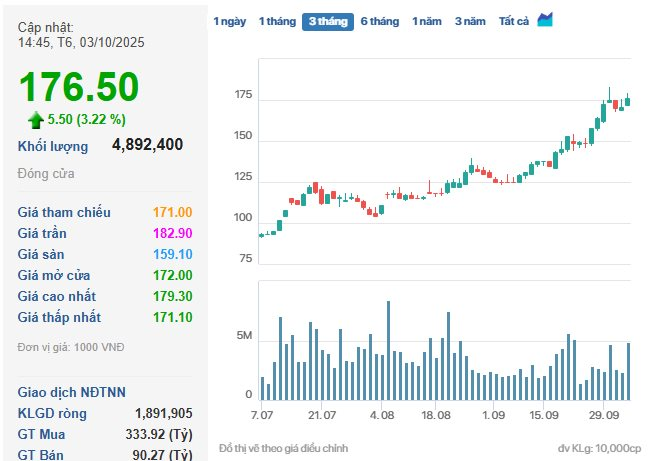Switch chart range to 1 ngày

(229, 21)
